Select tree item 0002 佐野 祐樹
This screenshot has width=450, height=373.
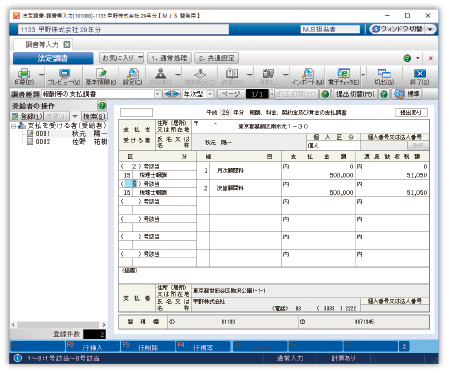click(67, 142)
